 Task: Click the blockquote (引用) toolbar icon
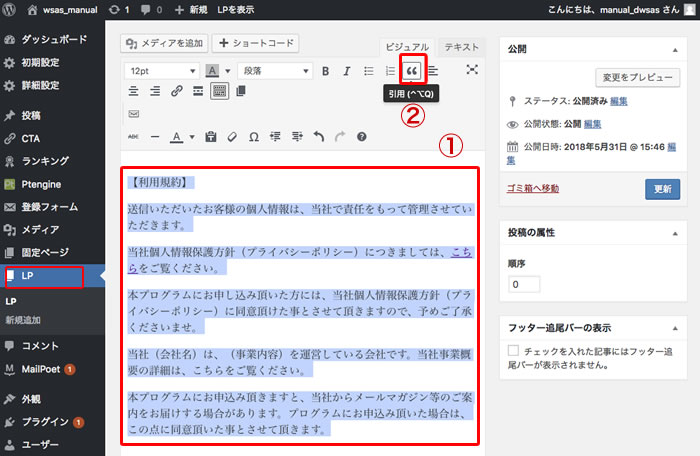[413, 71]
